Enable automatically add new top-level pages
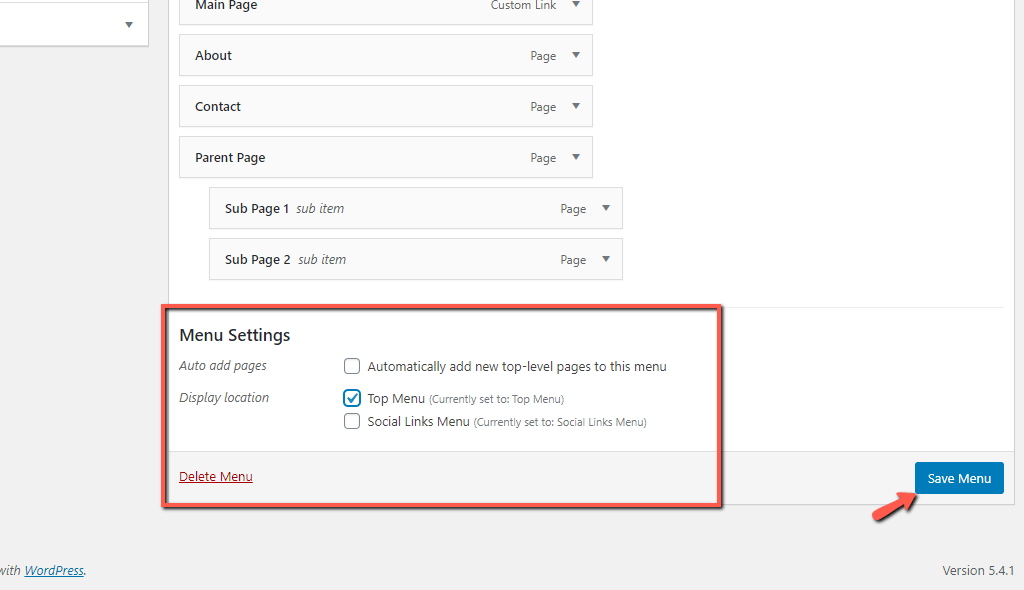The image size is (1024, 590). click(352, 366)
